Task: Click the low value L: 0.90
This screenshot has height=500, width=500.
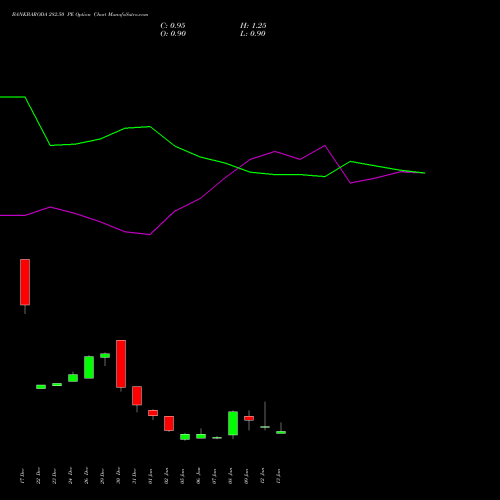Action: point(253,34)
